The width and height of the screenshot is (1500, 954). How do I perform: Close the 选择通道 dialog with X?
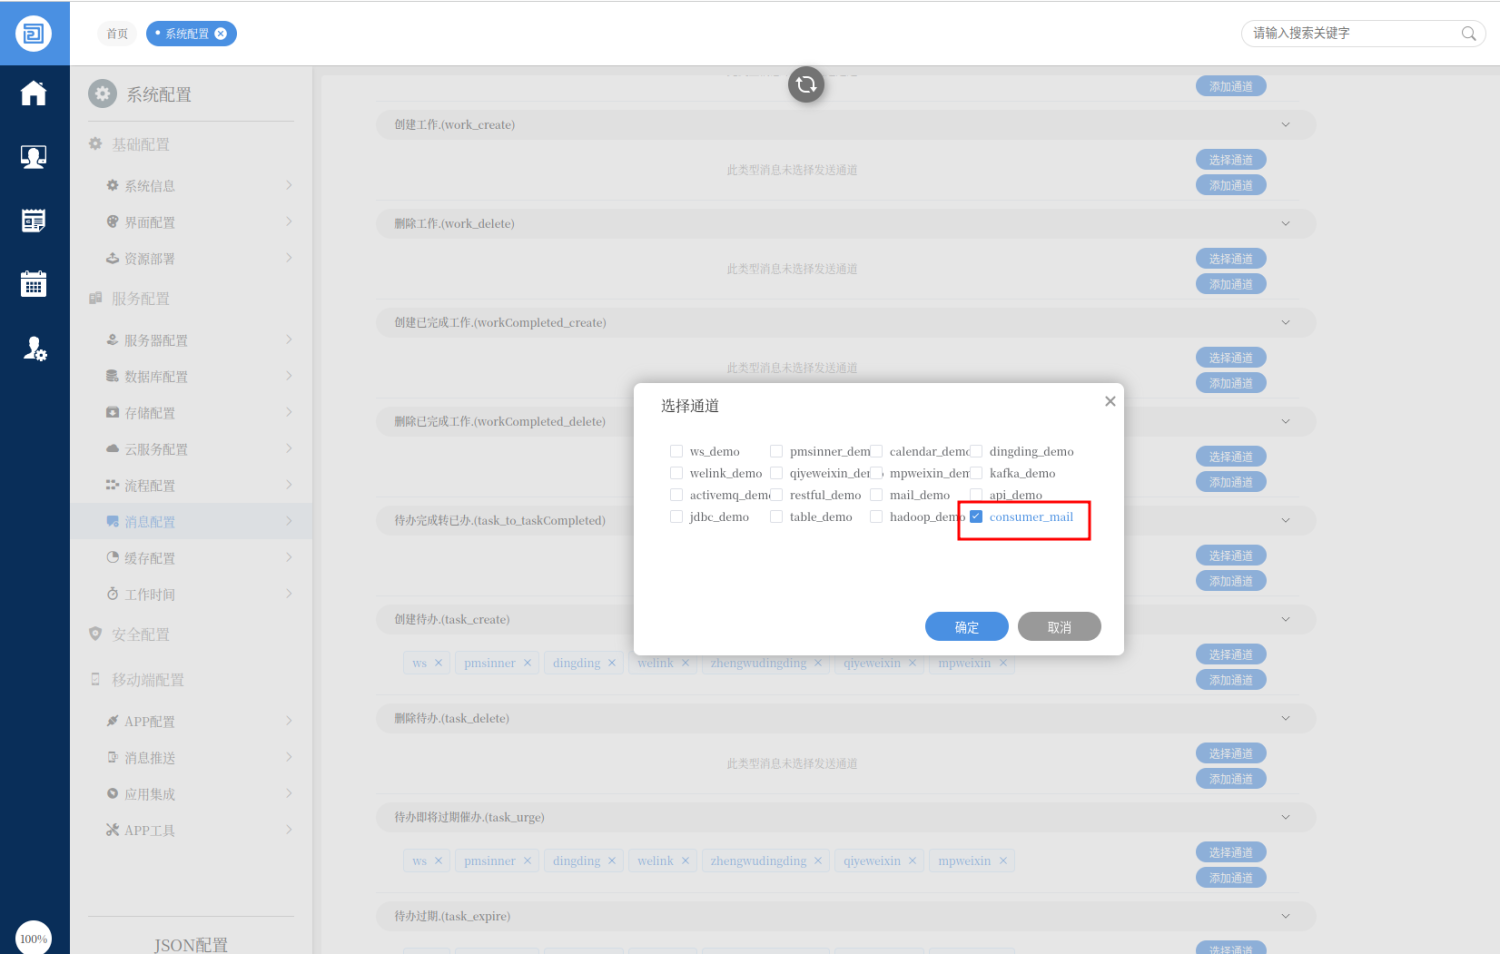pyautogui.click(x=1109, y=401)
